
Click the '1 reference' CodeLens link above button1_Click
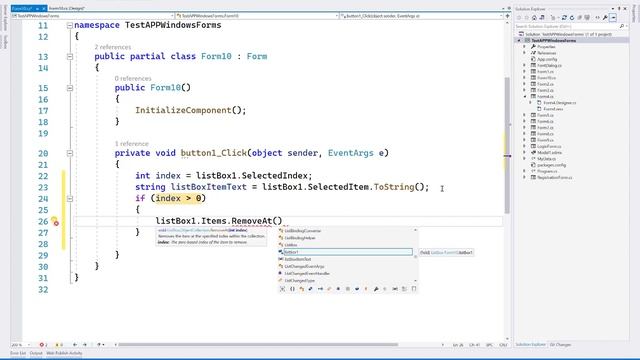(131, 144)
